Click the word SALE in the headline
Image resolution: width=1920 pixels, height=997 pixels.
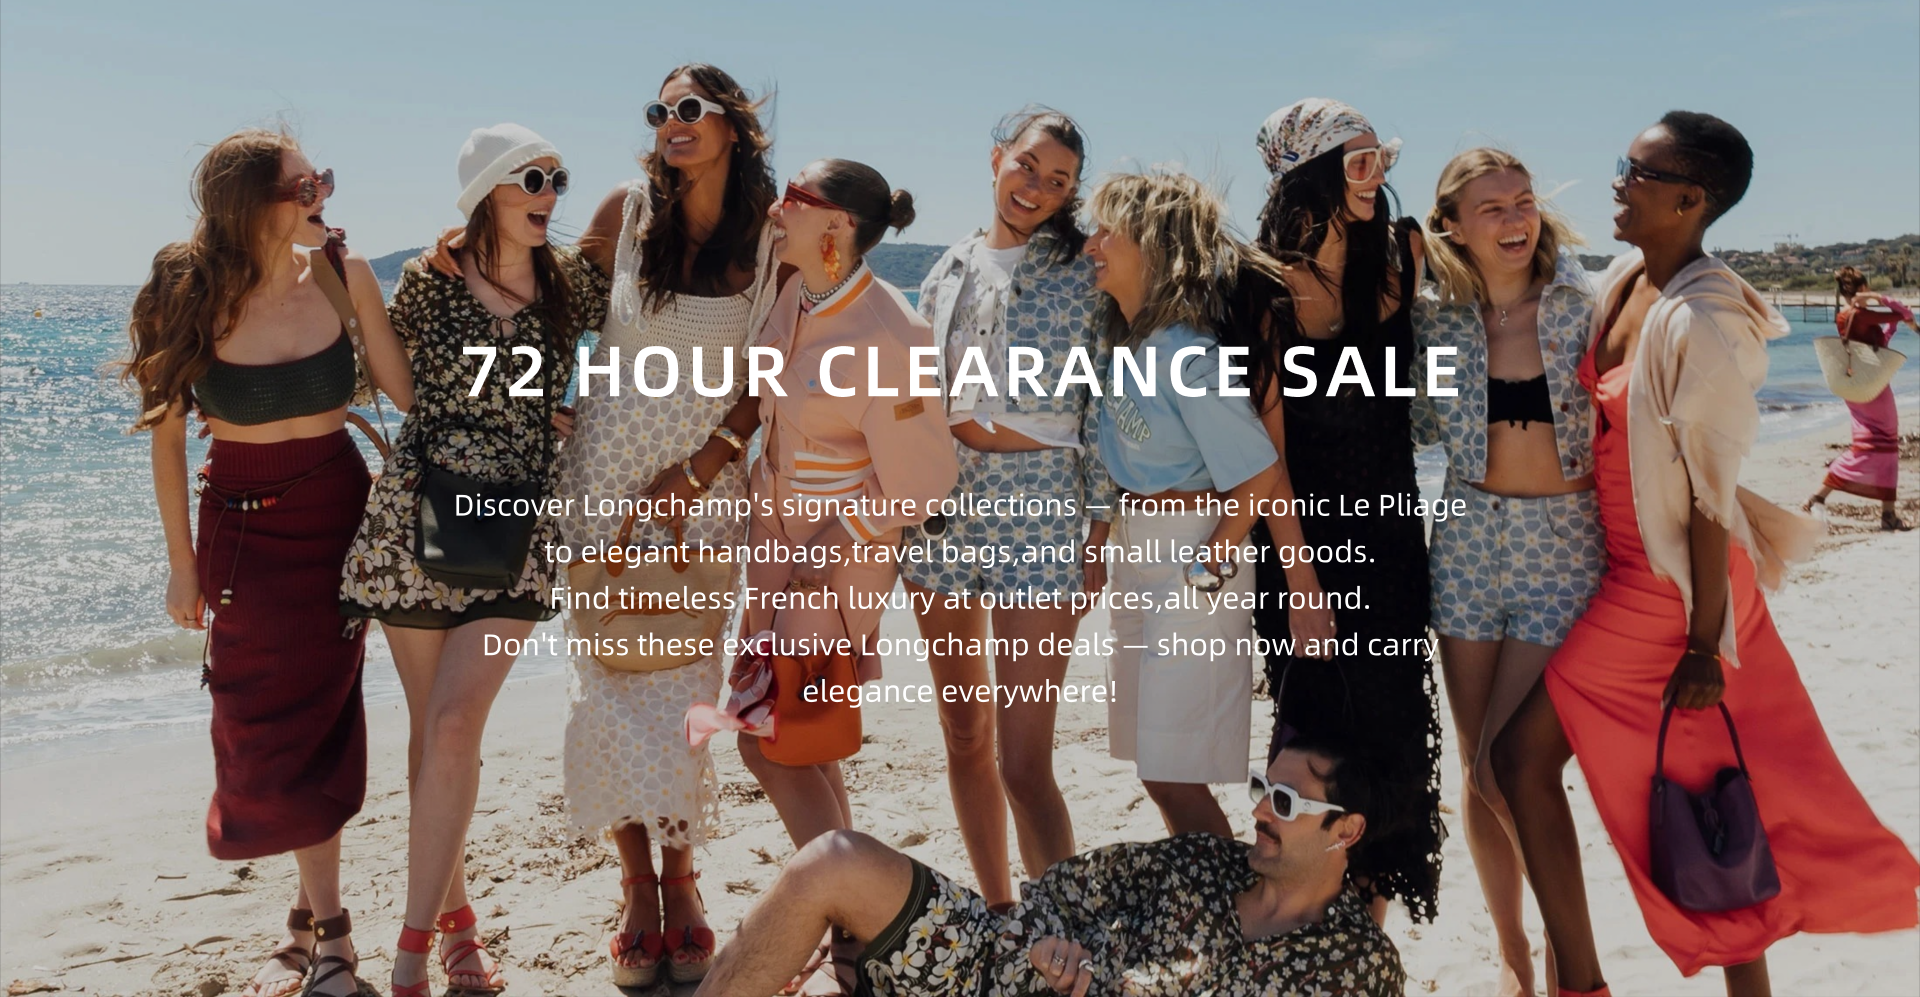1372,372
